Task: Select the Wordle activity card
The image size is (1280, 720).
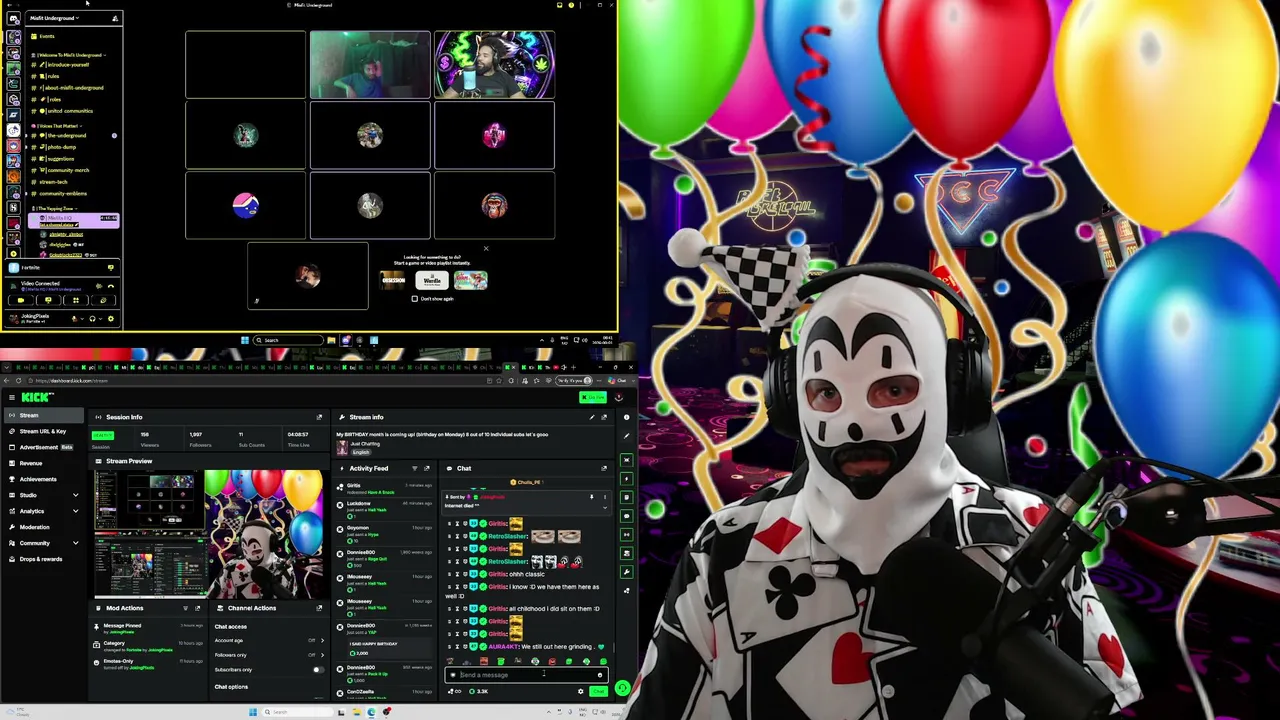Action: 432,281
